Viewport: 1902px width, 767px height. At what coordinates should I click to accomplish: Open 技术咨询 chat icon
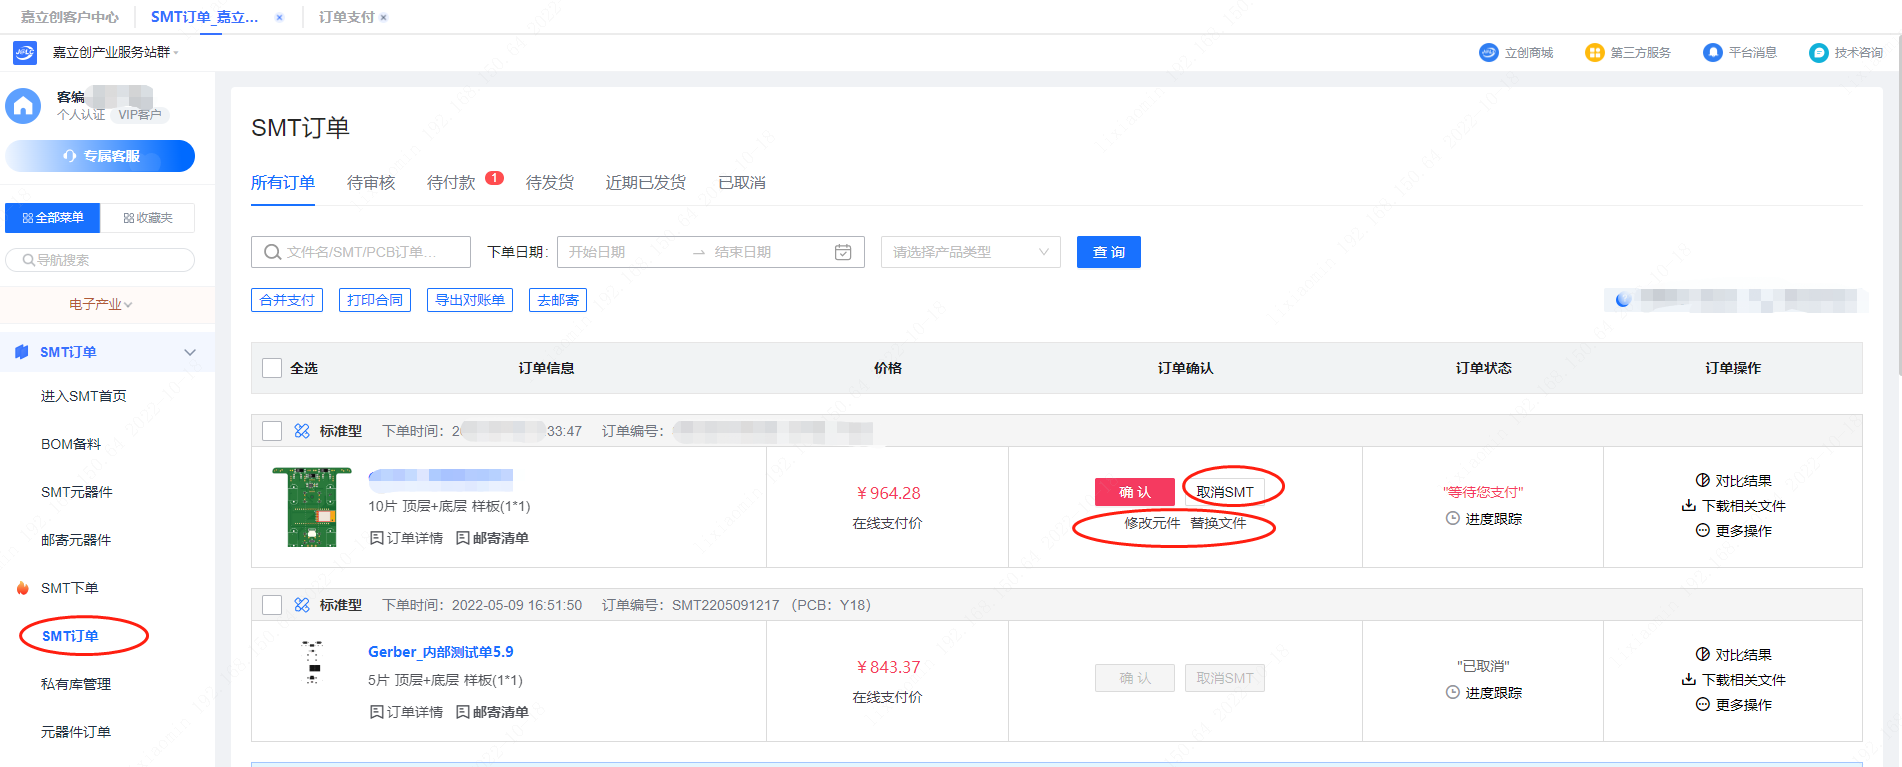tap(1818, 53)
